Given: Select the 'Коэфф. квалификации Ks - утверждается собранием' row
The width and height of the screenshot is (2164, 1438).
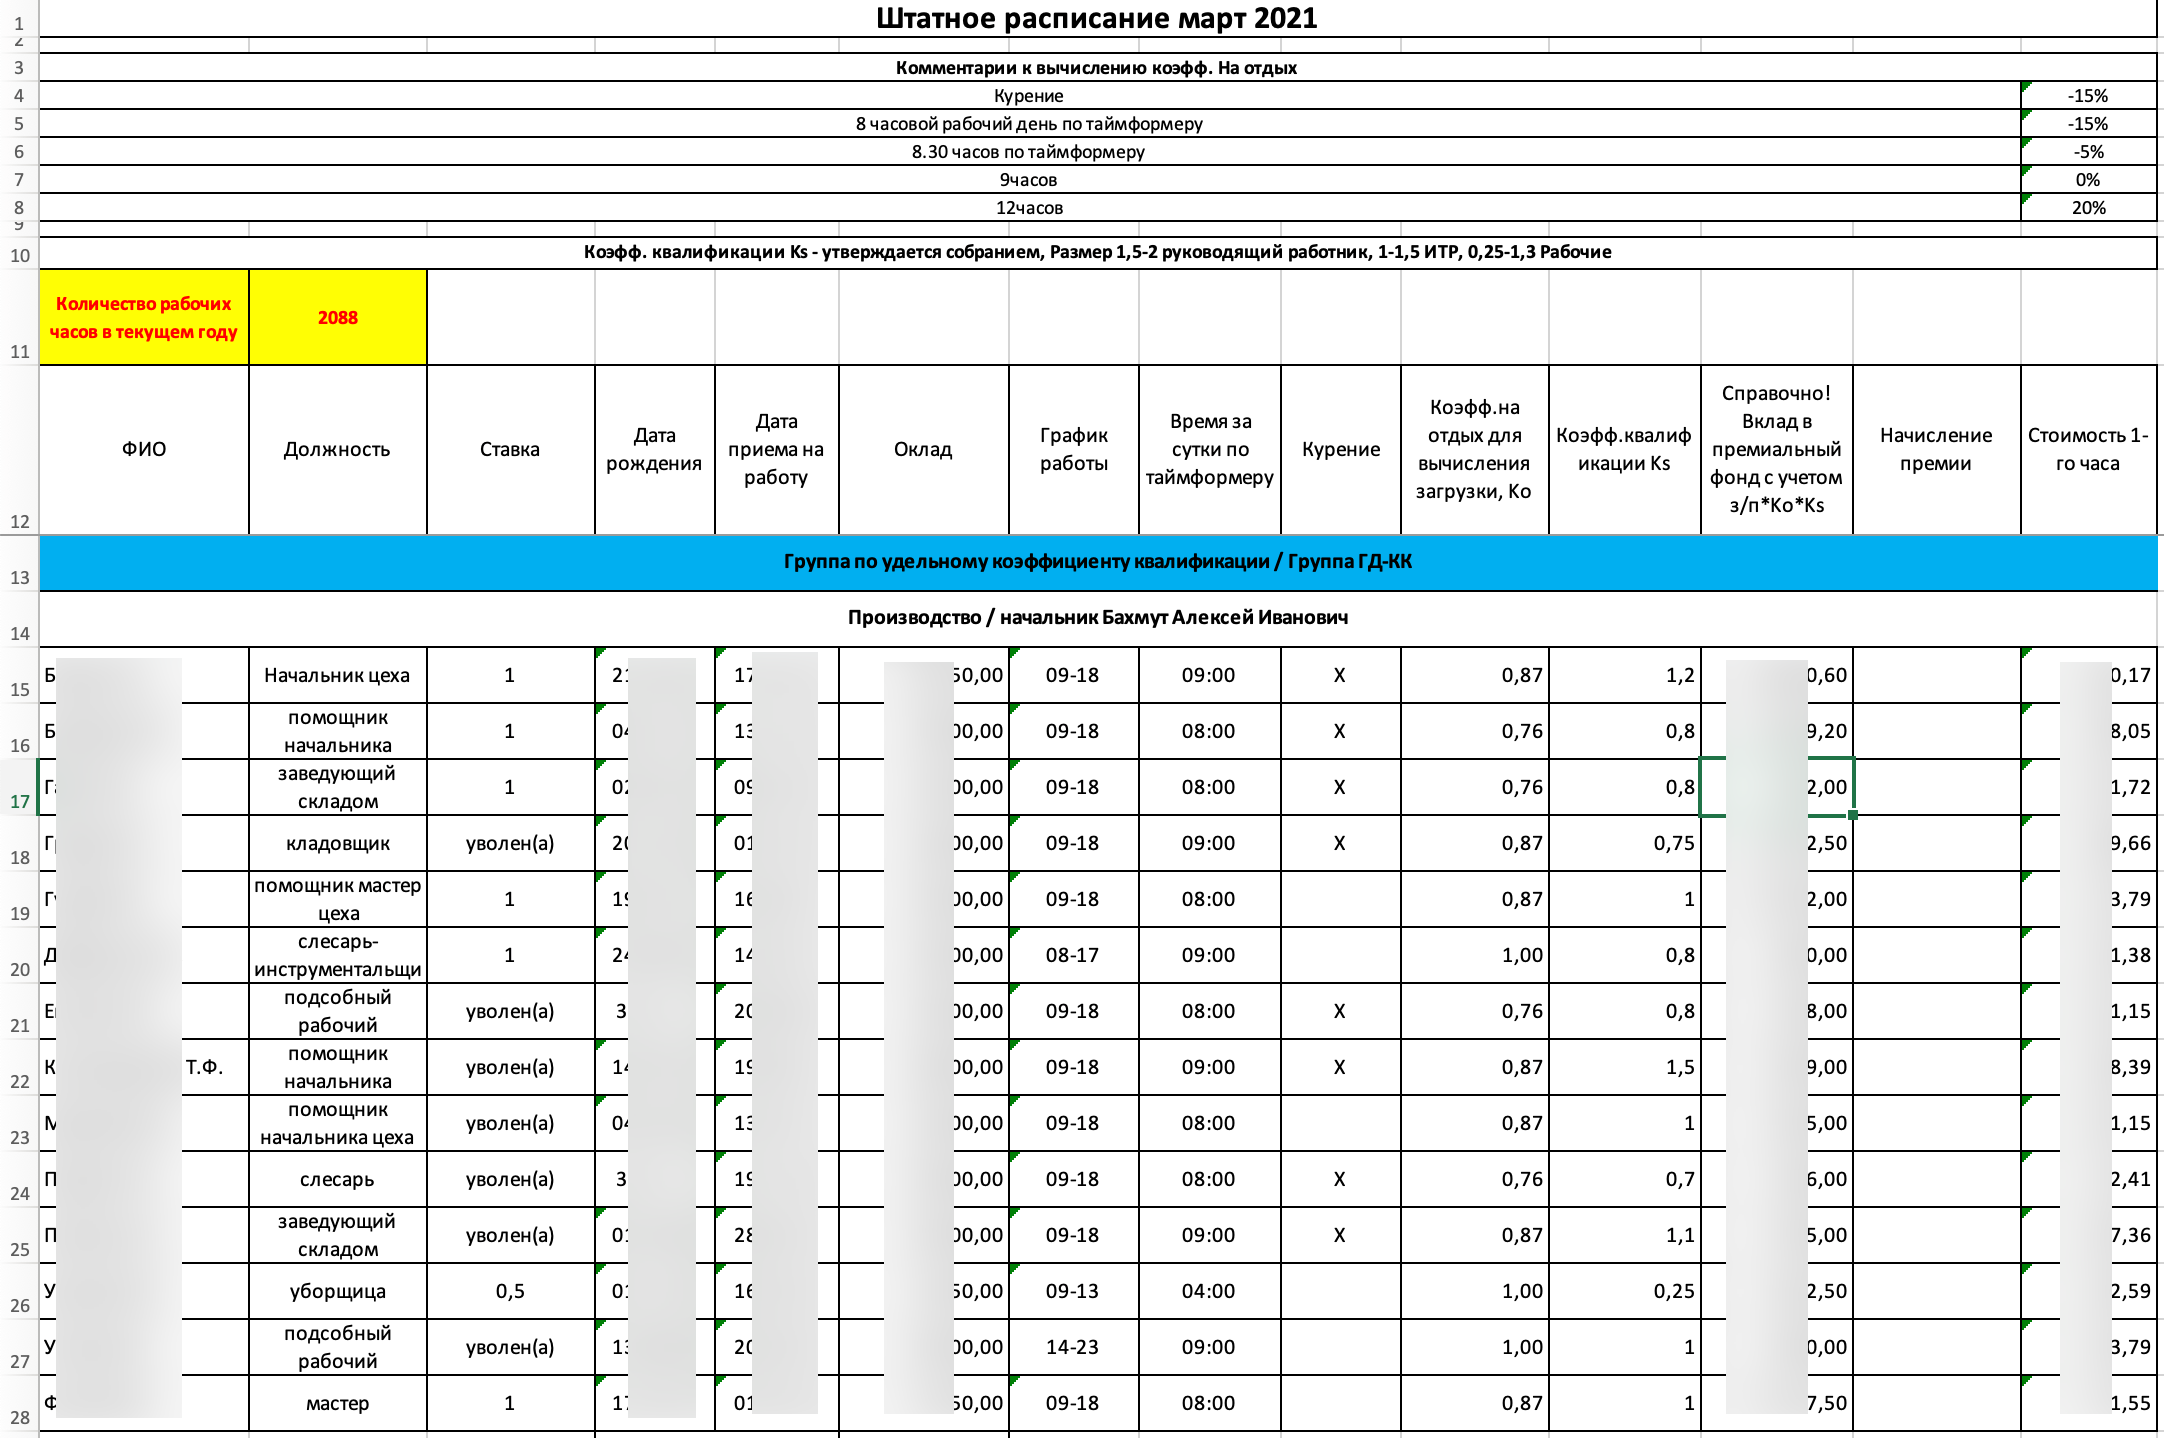Looking at the screenshot, I should point(1098,252).
